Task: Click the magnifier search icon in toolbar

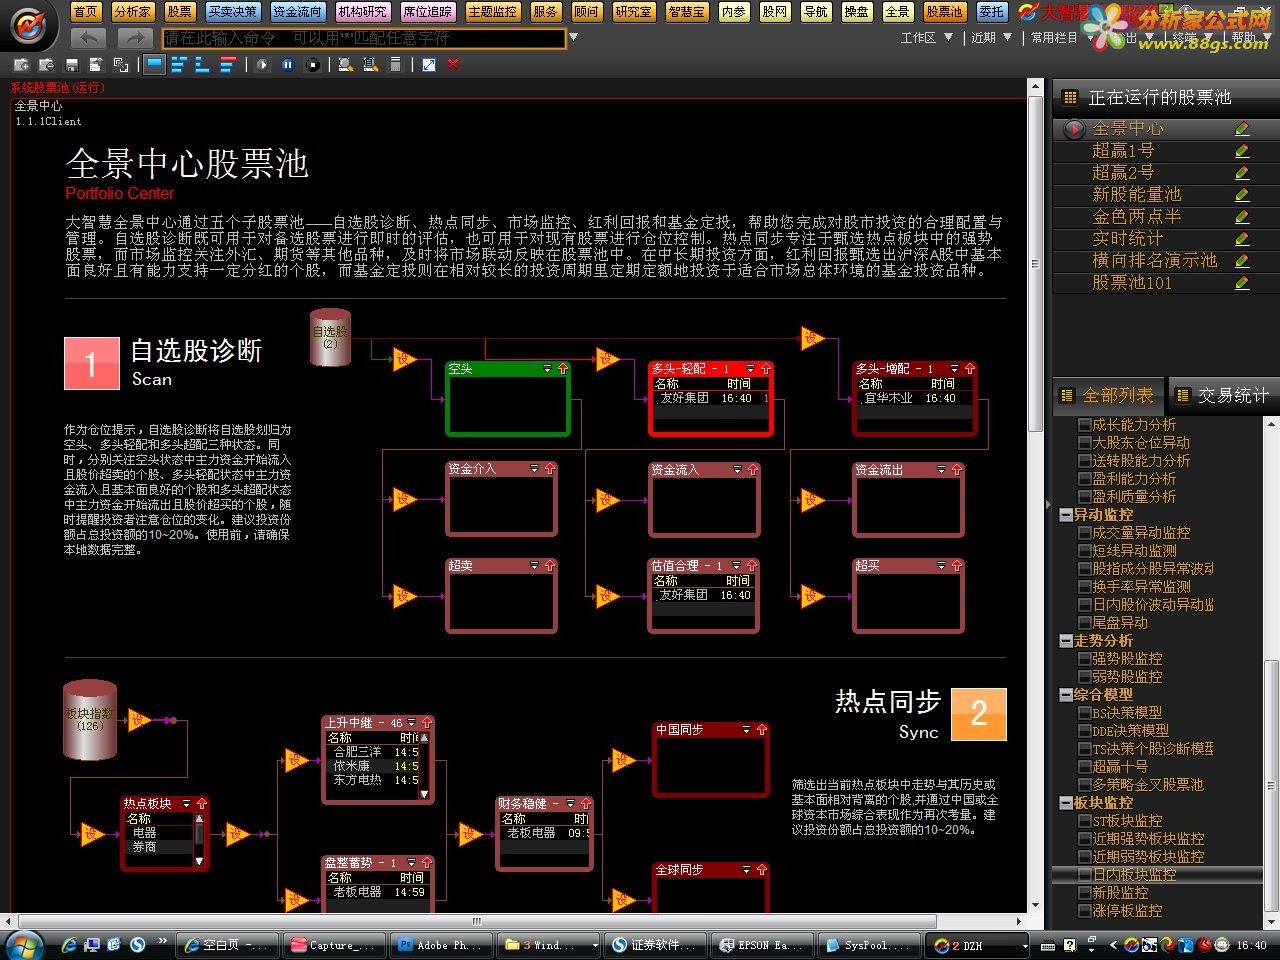Action: click(345, 65)
